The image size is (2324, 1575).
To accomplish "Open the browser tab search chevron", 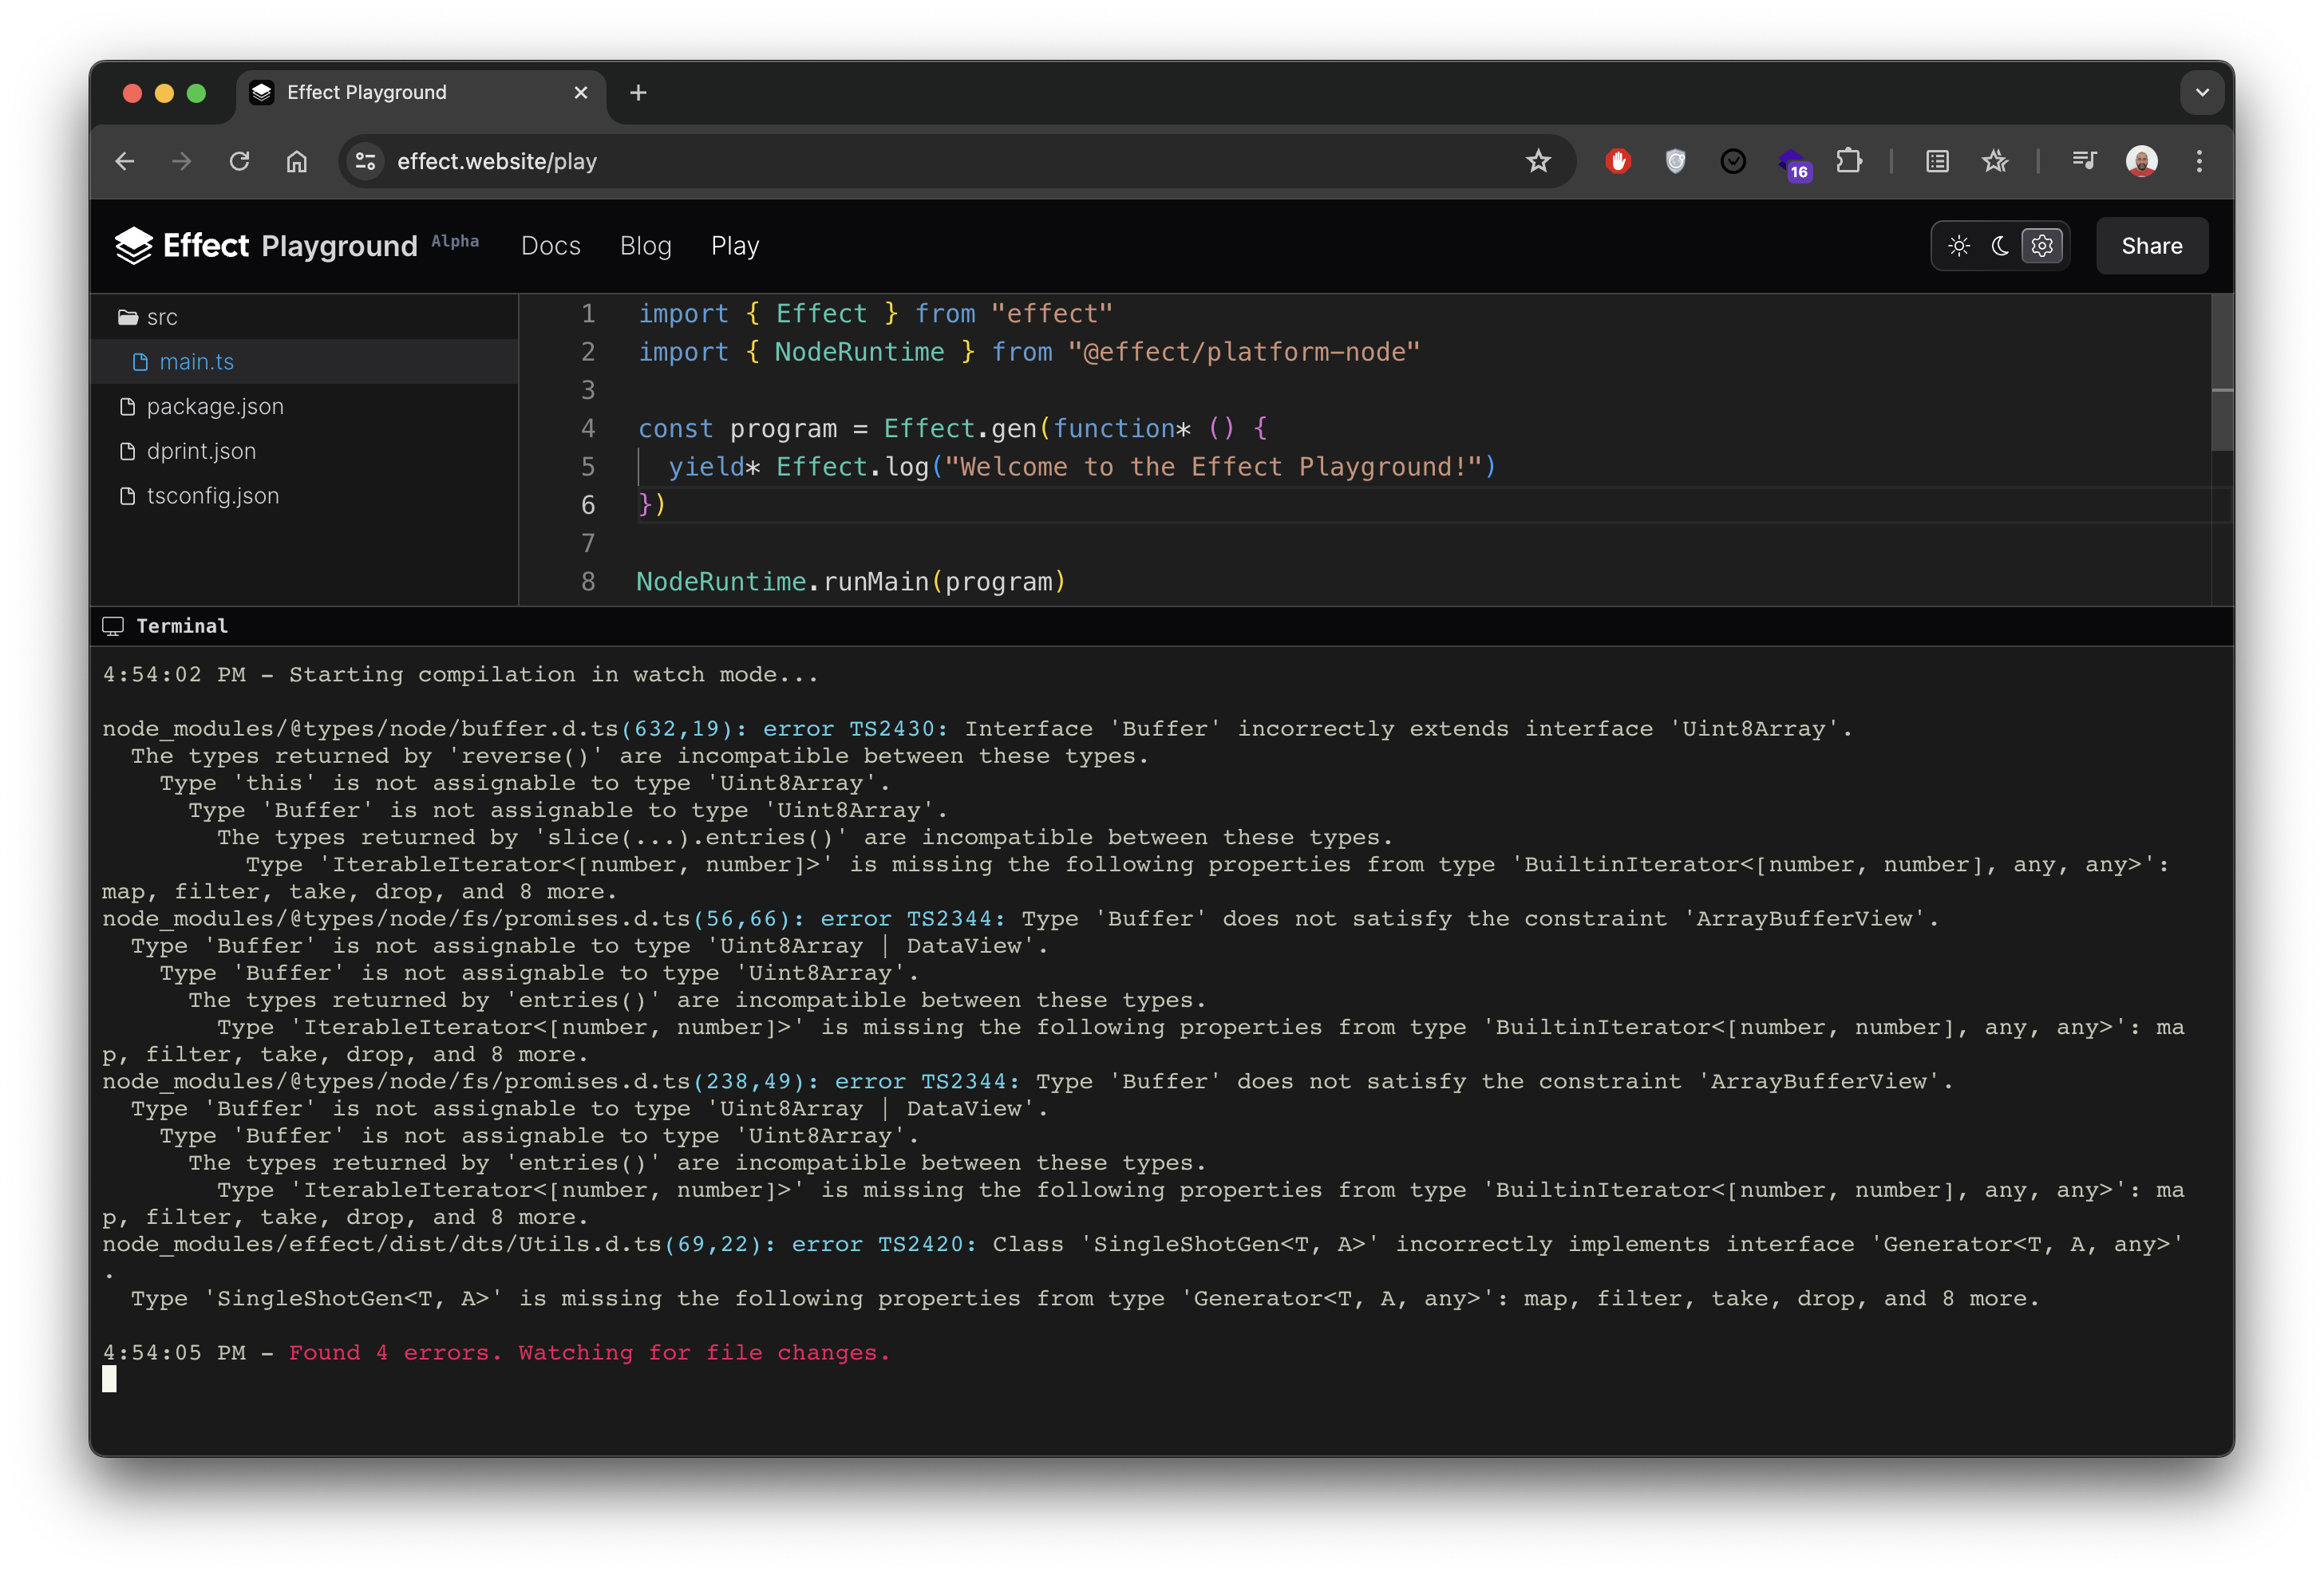I will [x=2202, y=92].
